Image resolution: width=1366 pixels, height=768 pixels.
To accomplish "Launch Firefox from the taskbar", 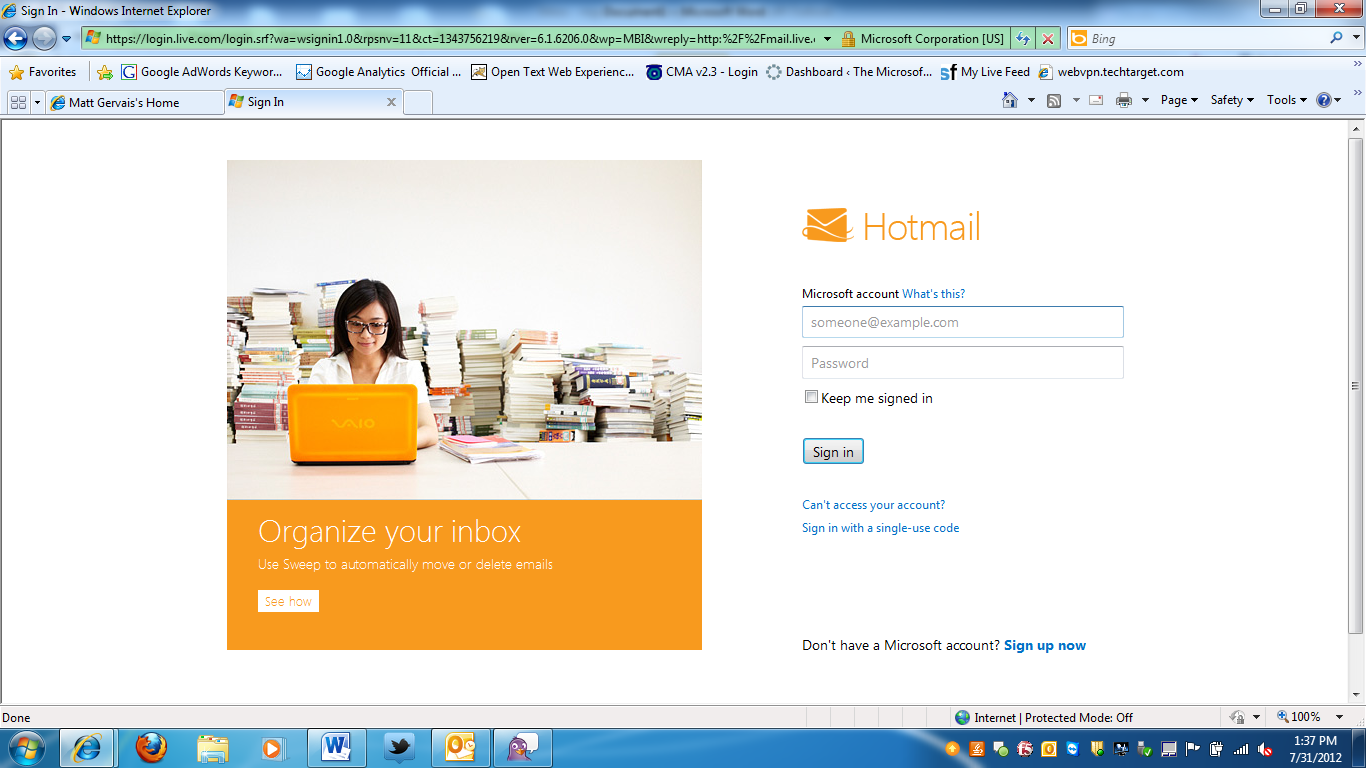I will [150, 748].
